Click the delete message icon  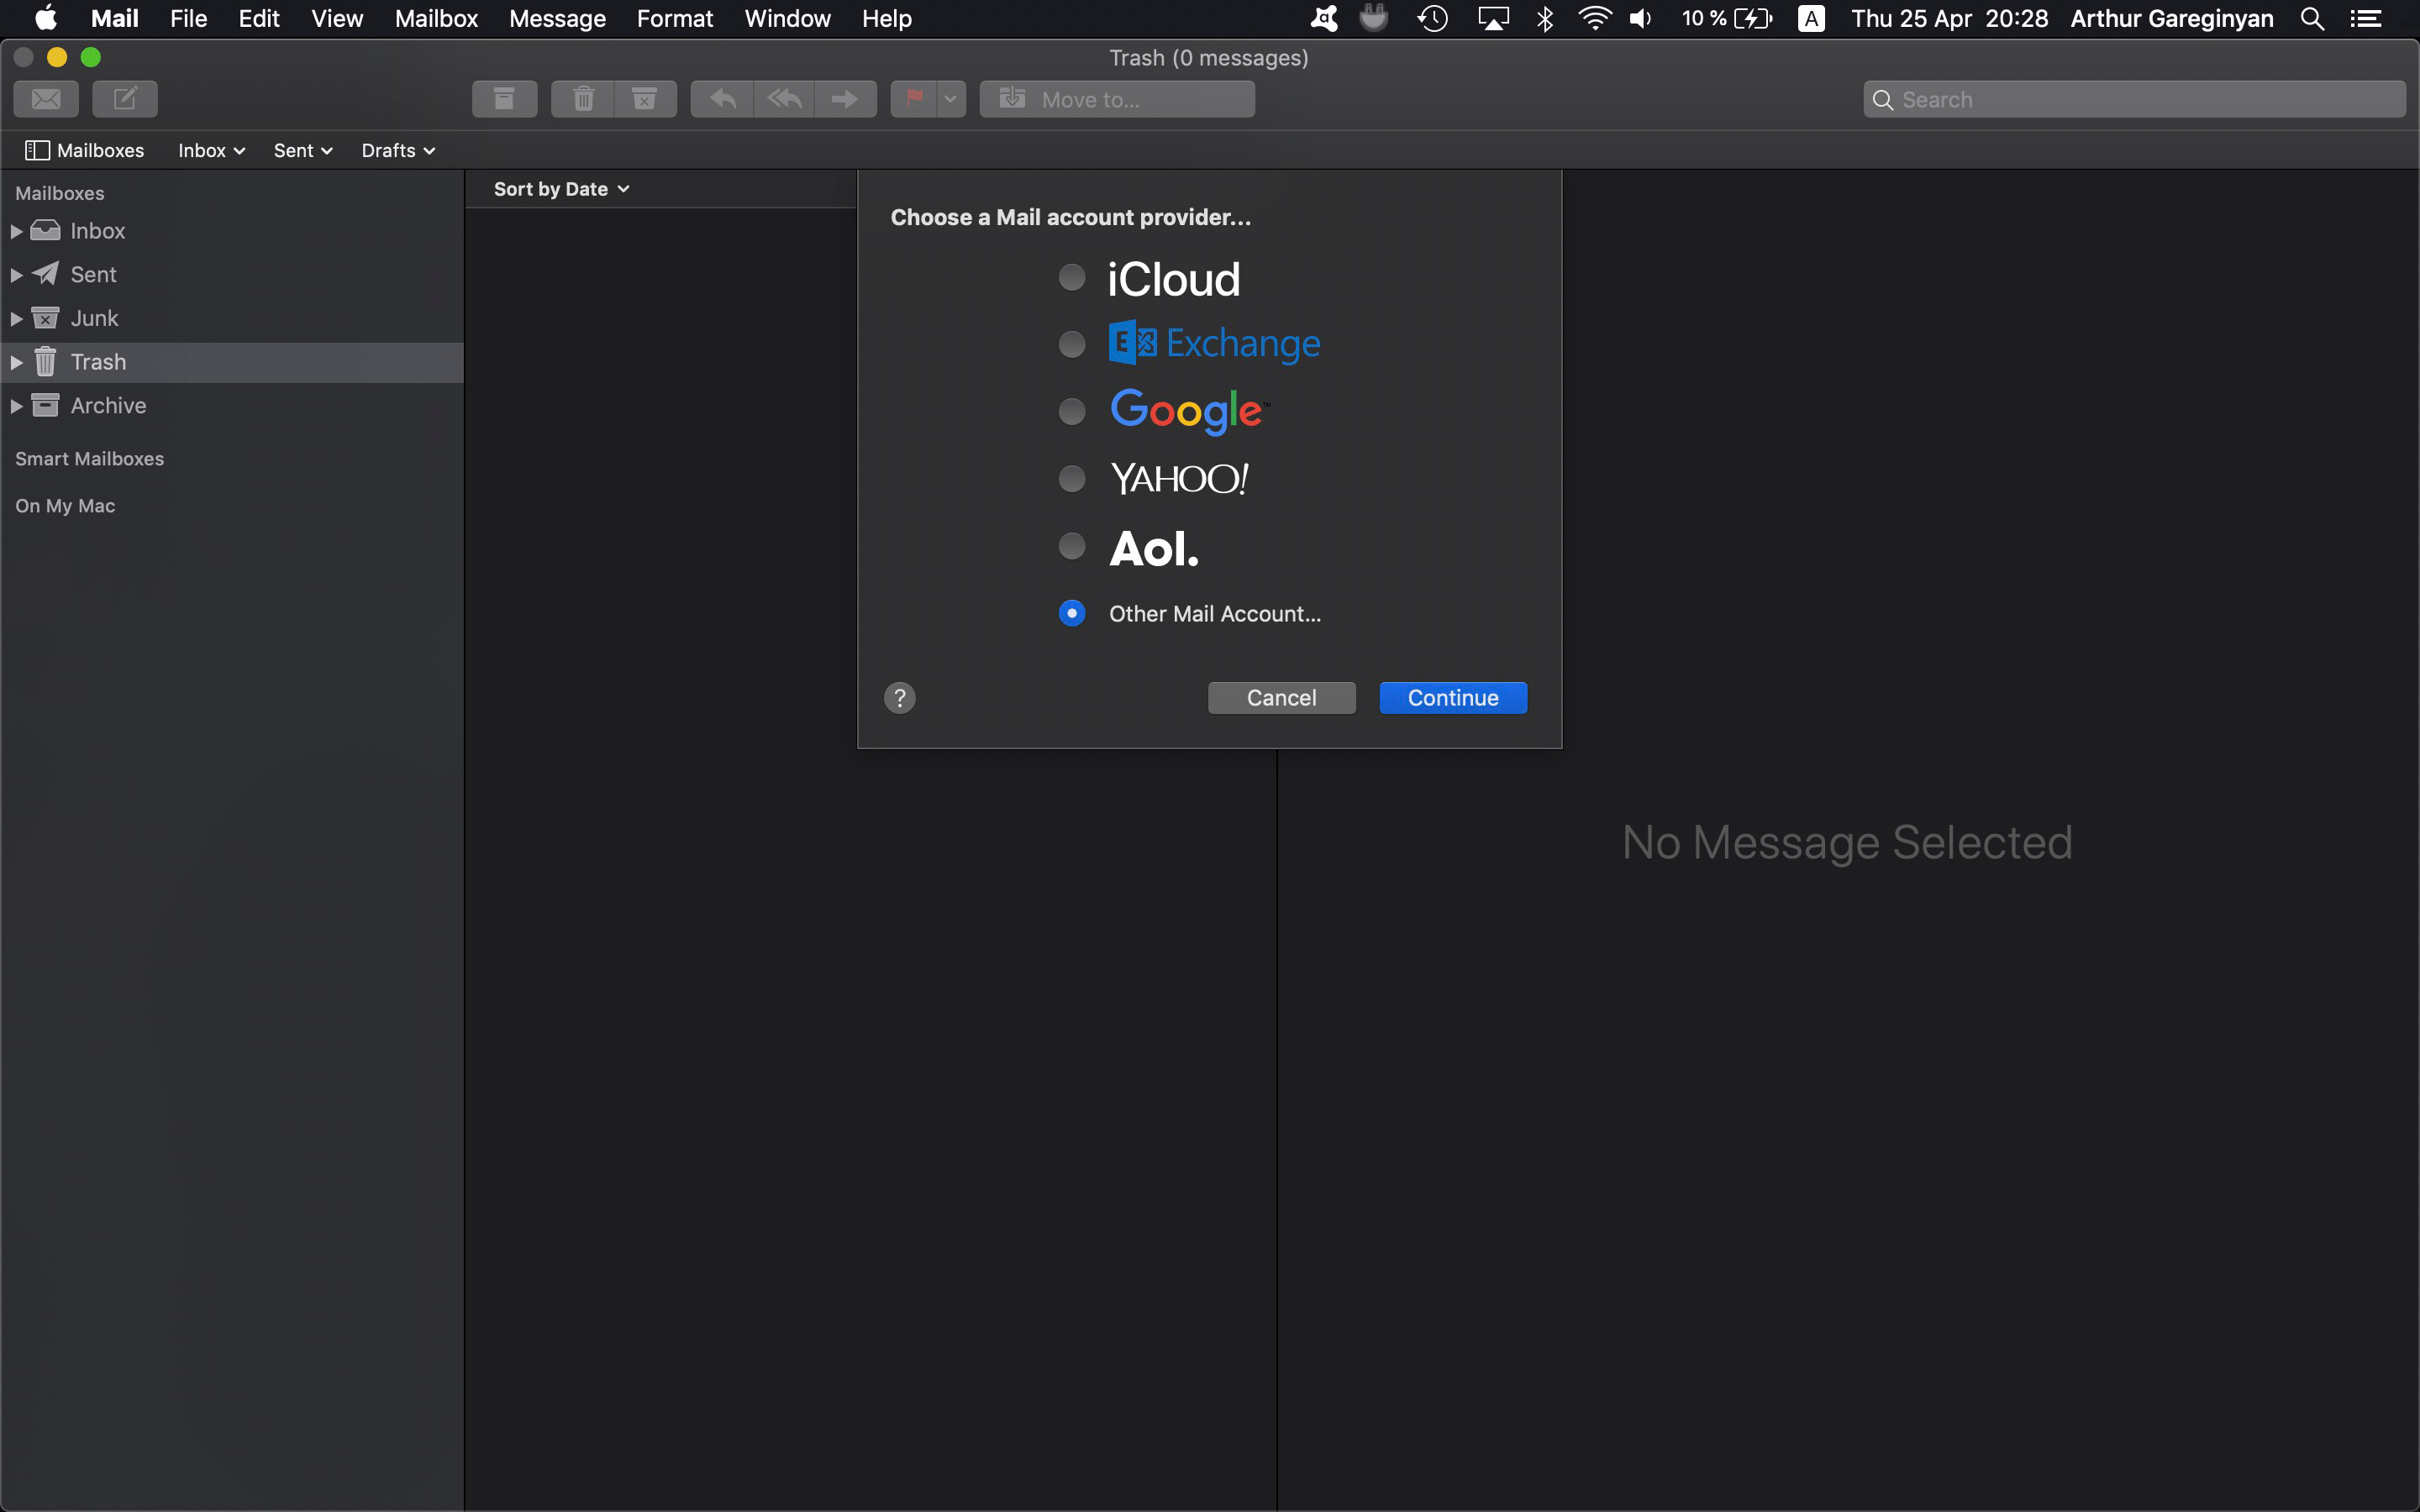click(582, 99)
